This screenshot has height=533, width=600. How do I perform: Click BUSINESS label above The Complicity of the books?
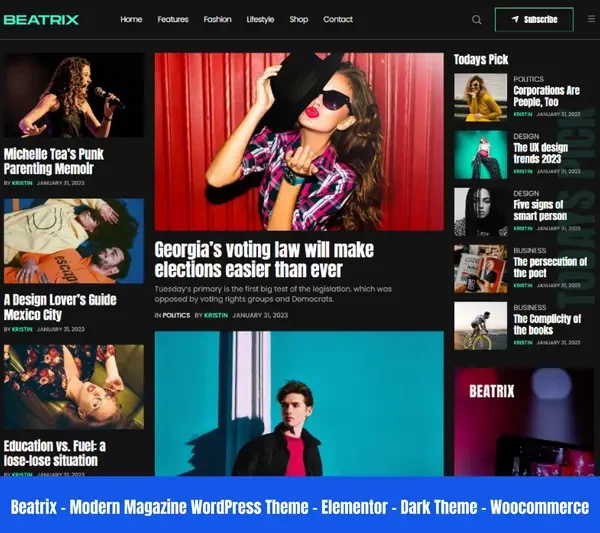[530, 307]
